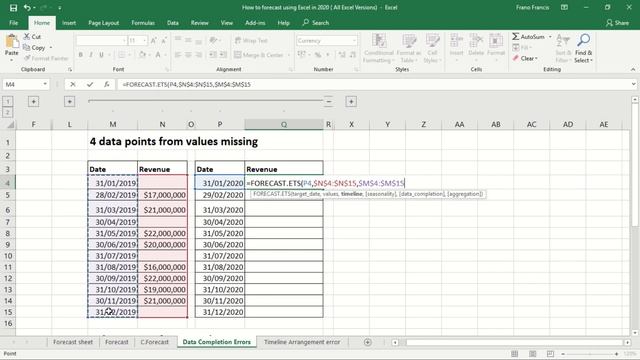Switch to the Review tab
The height and width of the screenshot is (360, 640).
(200, 23)
